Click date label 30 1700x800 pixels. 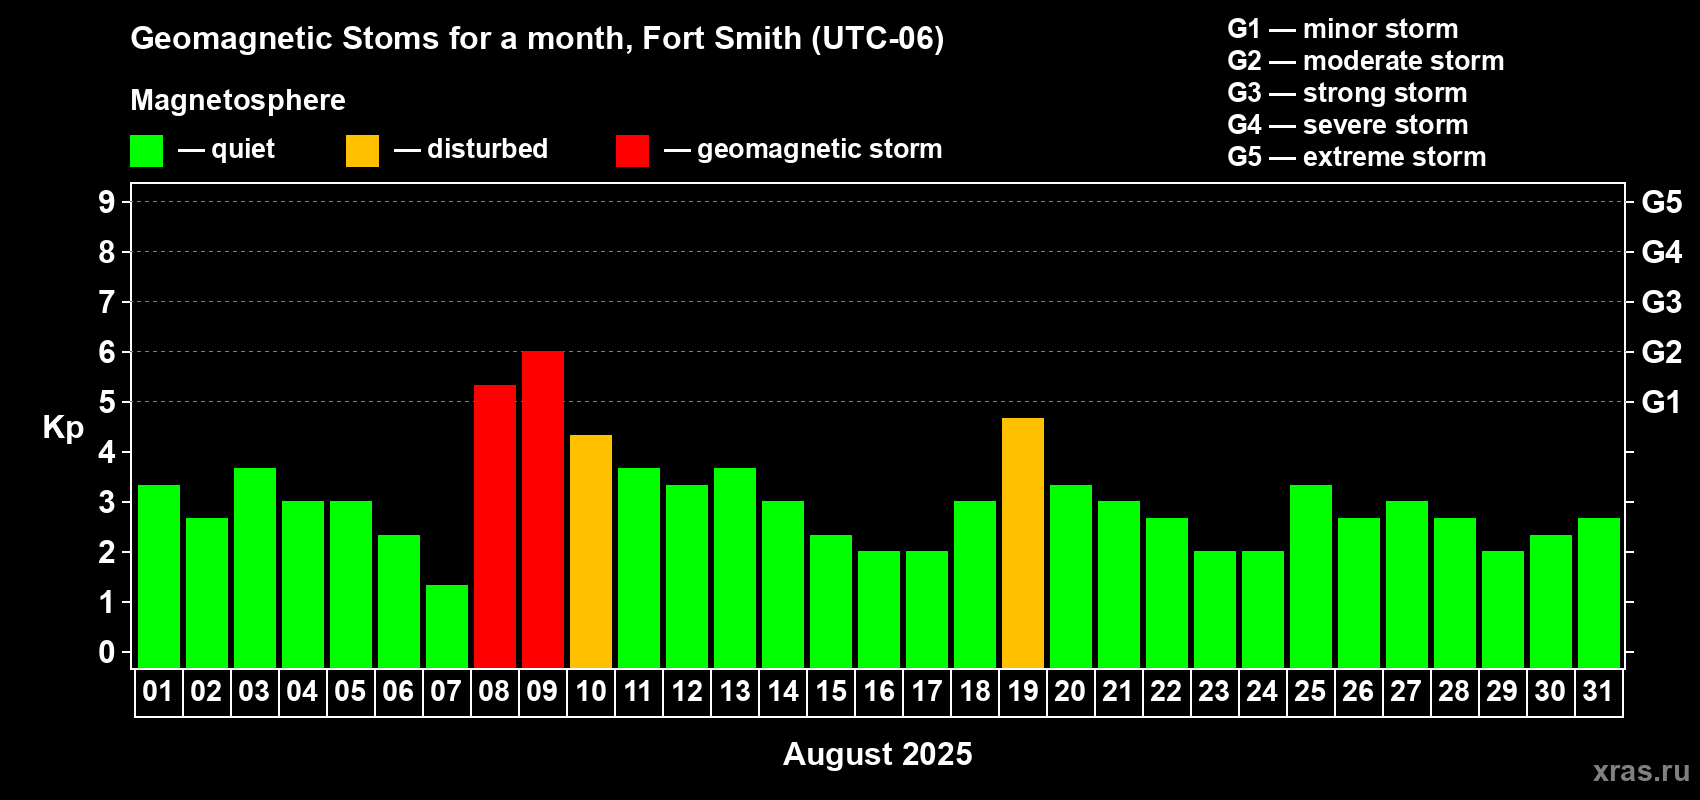coord(1550,691)
